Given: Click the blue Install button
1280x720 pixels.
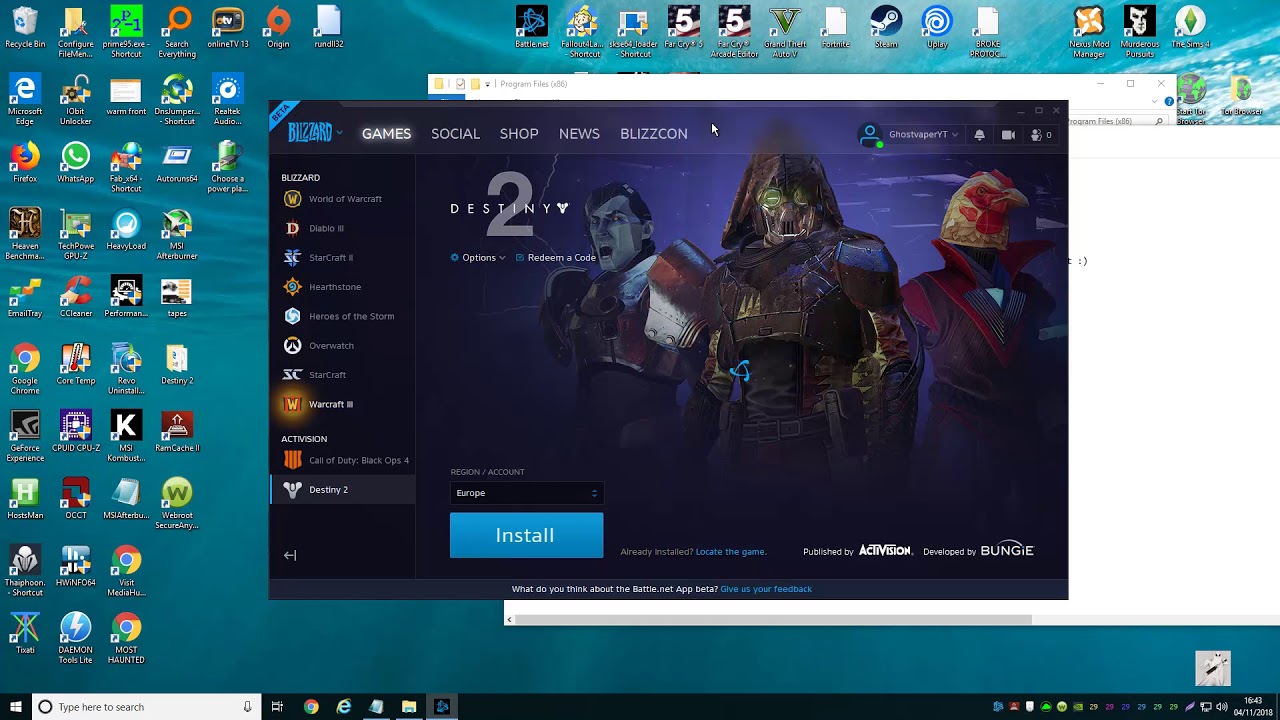Looking at the screenshot, I should (526, 535).
